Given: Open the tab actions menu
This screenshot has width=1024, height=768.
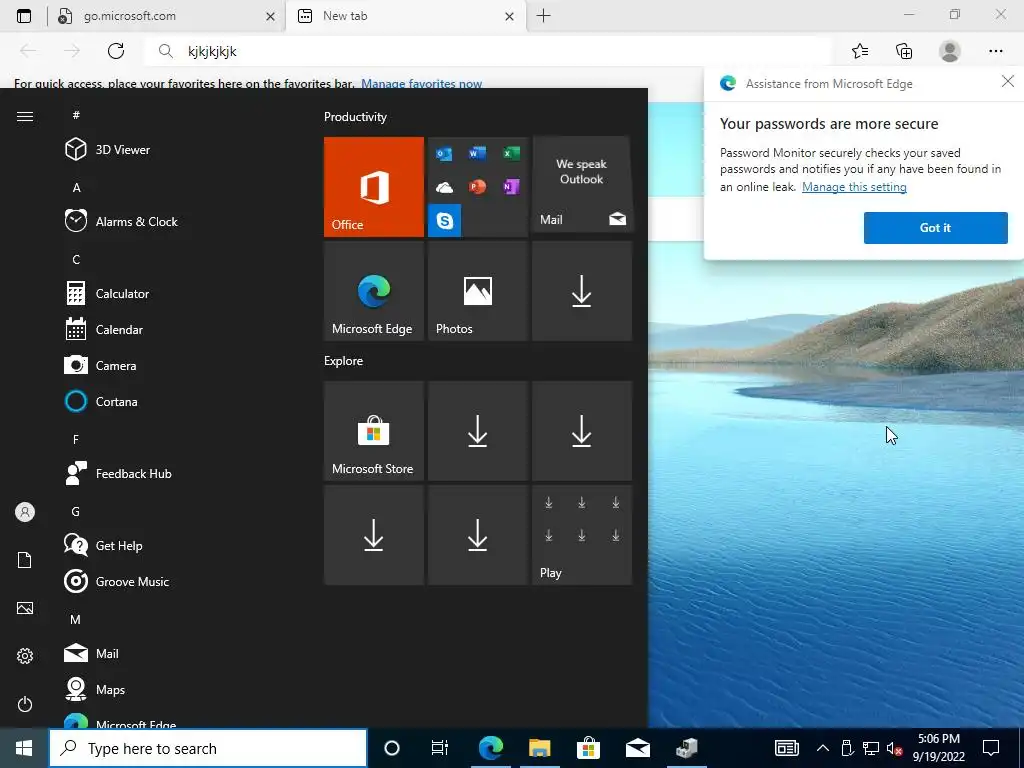Looking at the screenshot, I should click(x=24, y=16).
